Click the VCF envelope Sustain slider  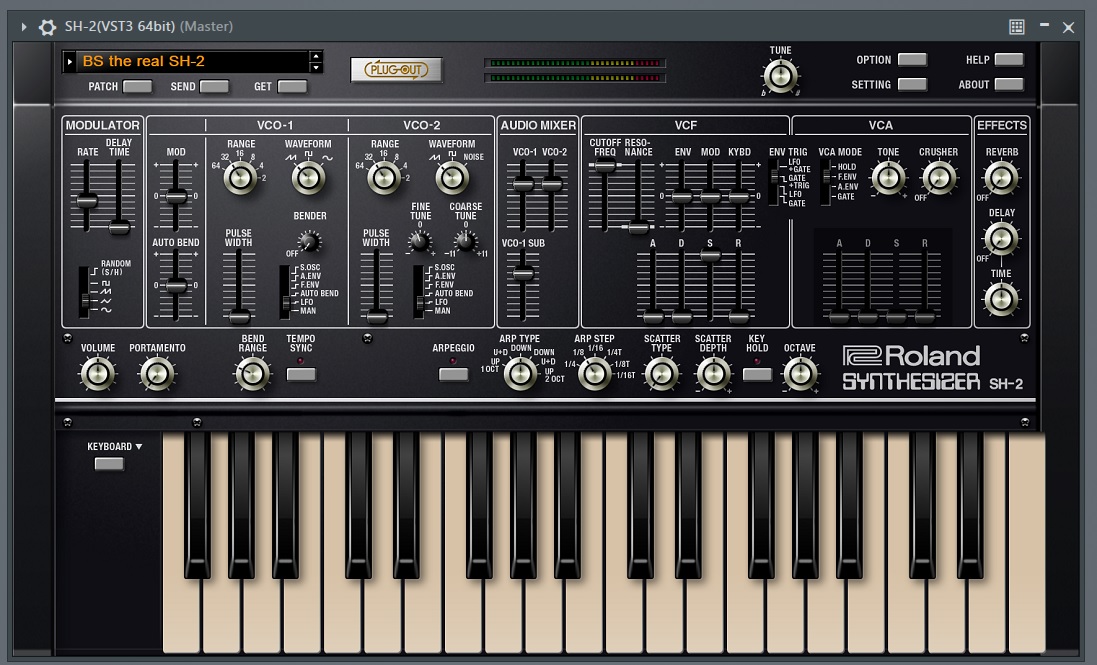[710, 287]
